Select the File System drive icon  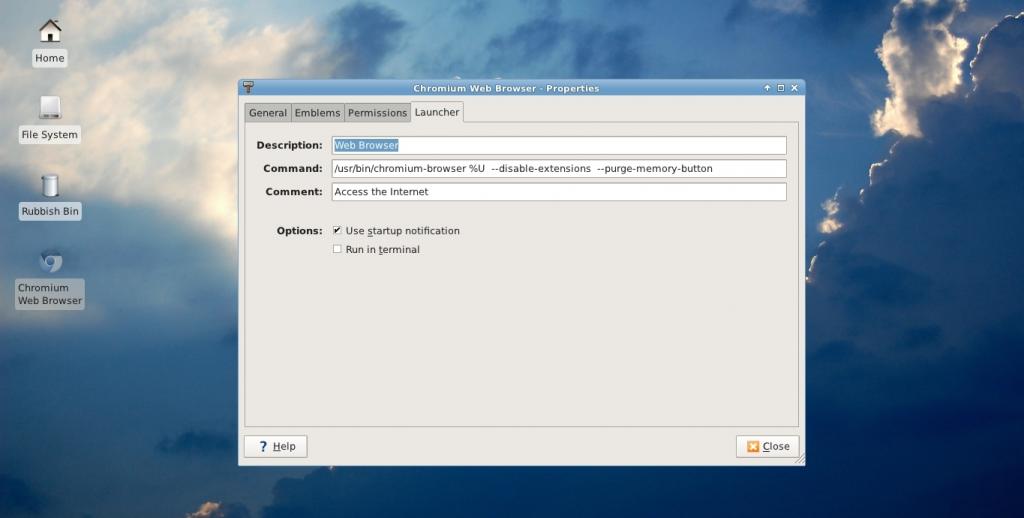[x=50, y=108]
